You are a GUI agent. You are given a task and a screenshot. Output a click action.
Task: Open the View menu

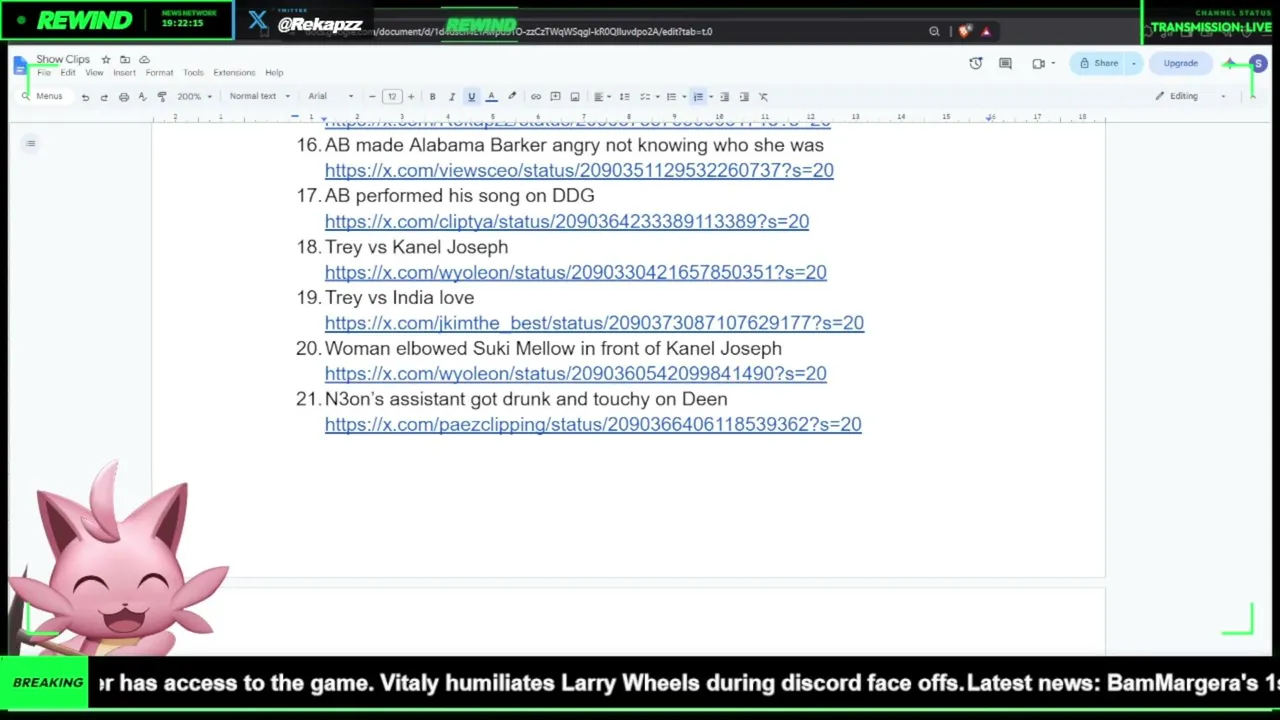tap(94, 73)
